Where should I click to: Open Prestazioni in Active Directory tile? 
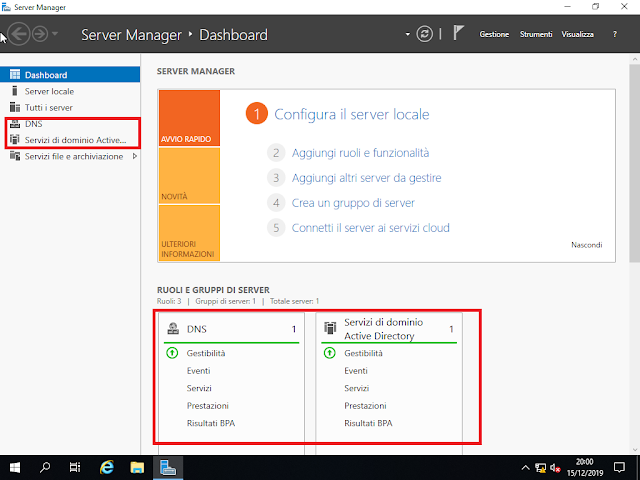tap(365, 406)
